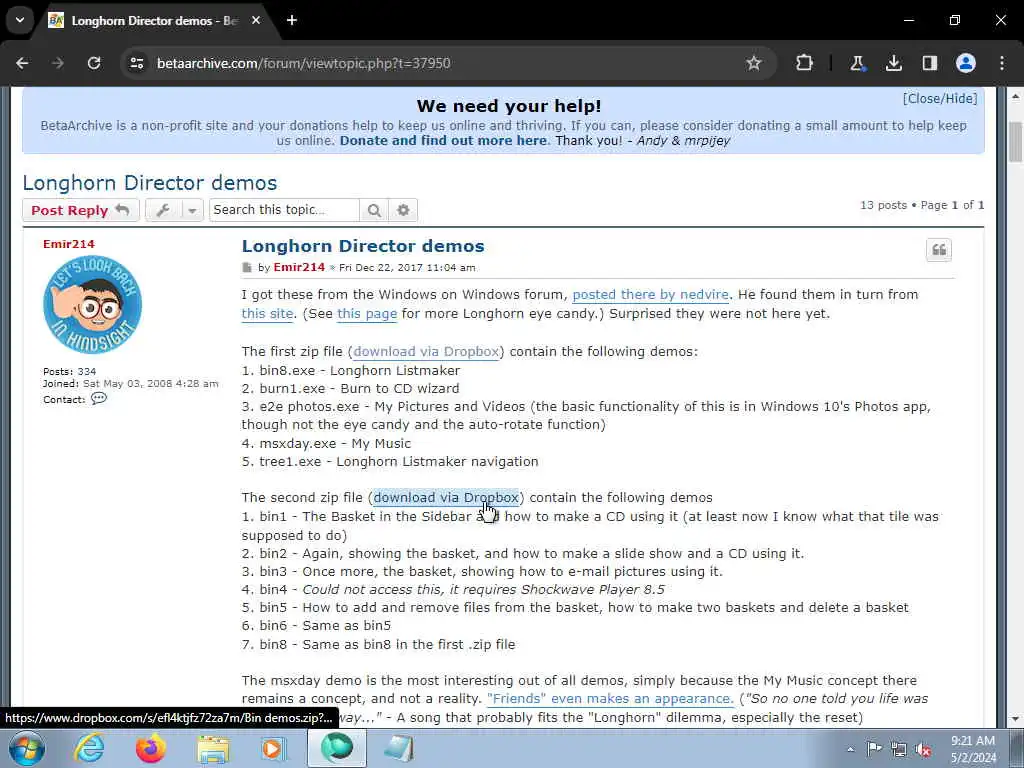Viewport: 1024px width, 768px height.
Task: Click the Post Reply button
Action: (x=80, y=210)
